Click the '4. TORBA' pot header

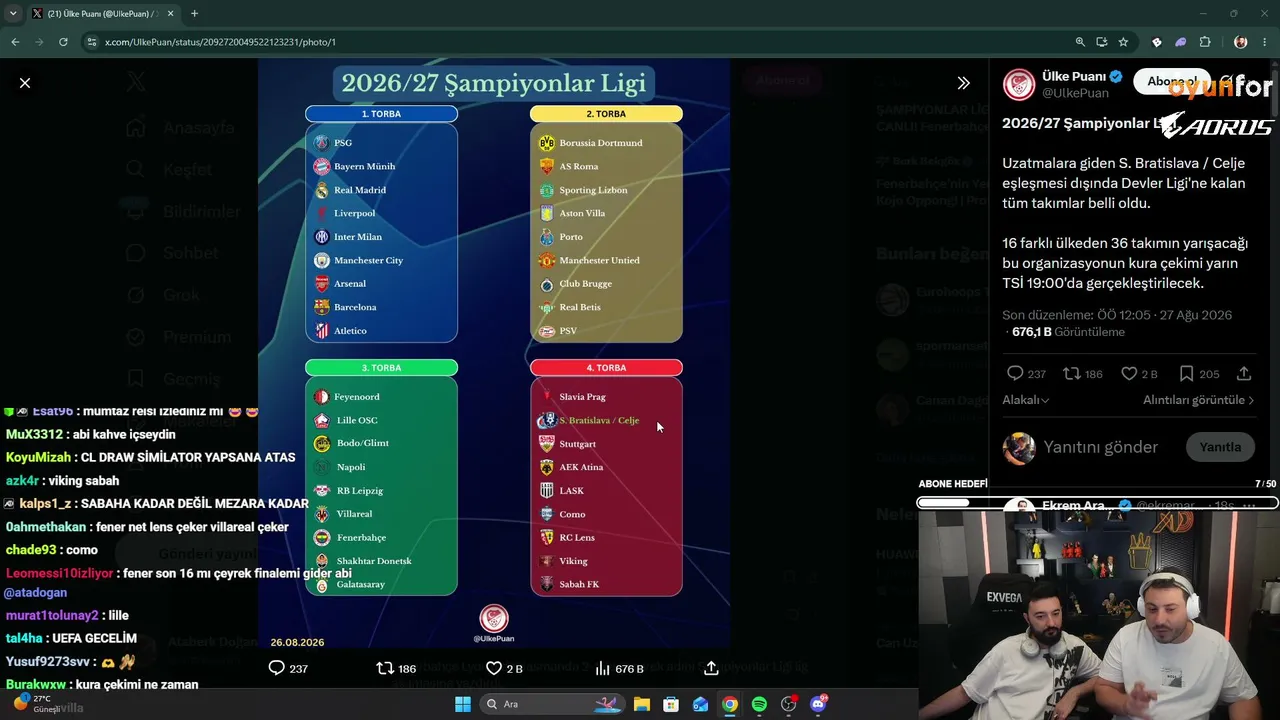pos(606,368)
